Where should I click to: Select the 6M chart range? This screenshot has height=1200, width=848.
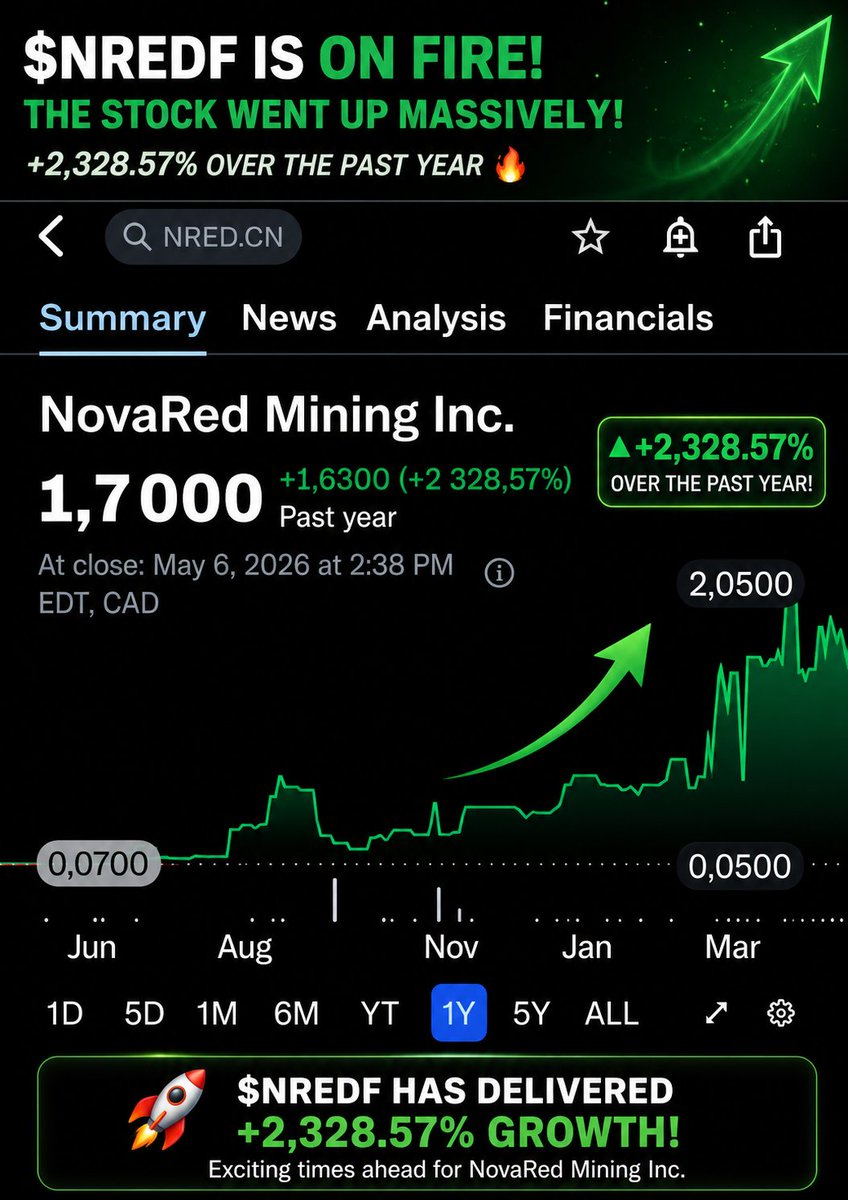pyautogui.click(x=296, y=1014)
